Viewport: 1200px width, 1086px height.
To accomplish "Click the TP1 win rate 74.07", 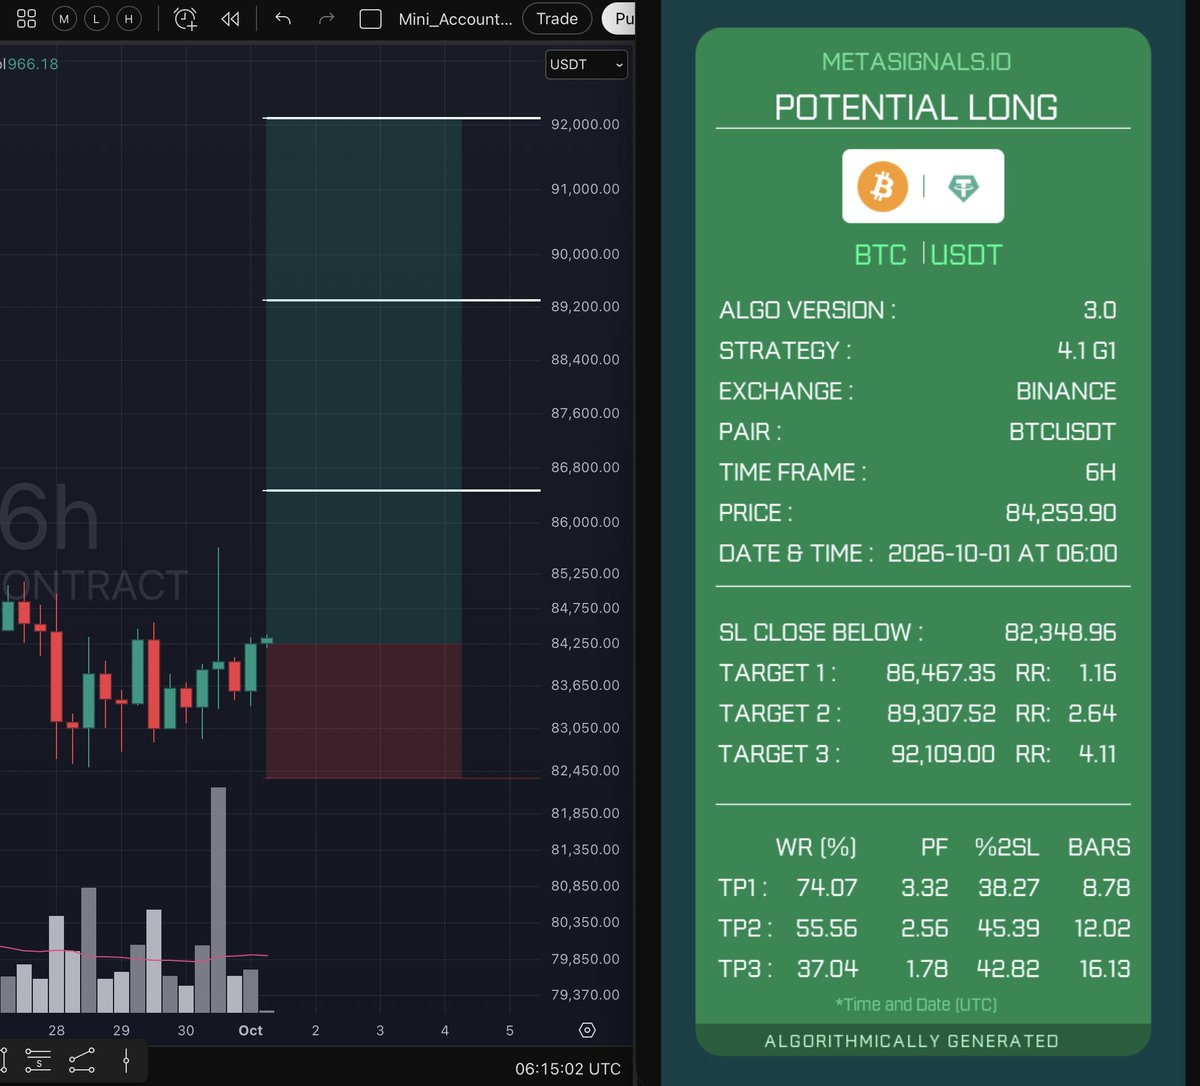I will (x=827, y=887).
